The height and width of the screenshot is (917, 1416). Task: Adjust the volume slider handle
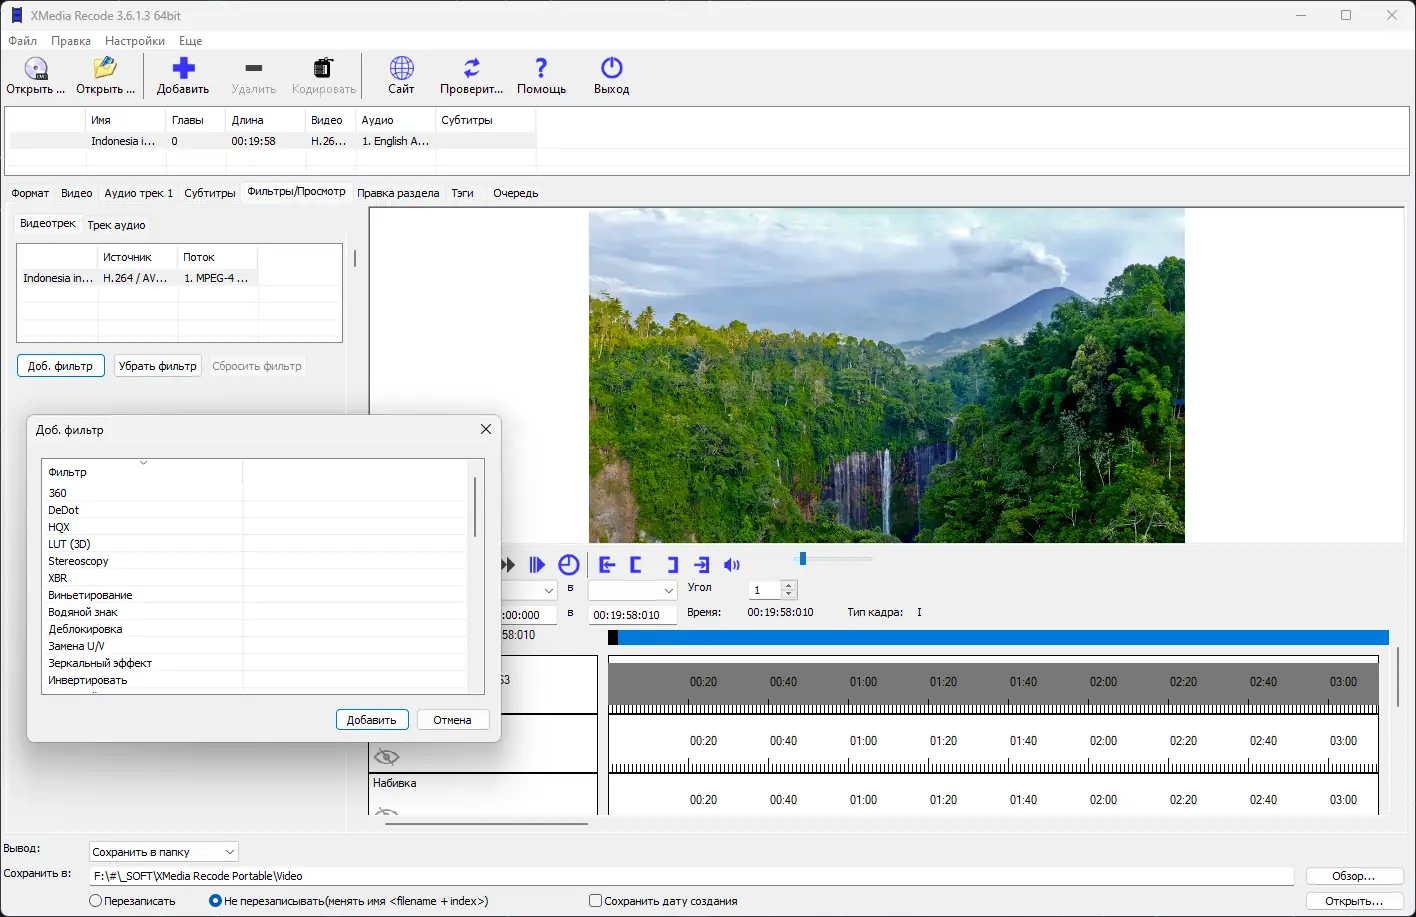[802, 559]
